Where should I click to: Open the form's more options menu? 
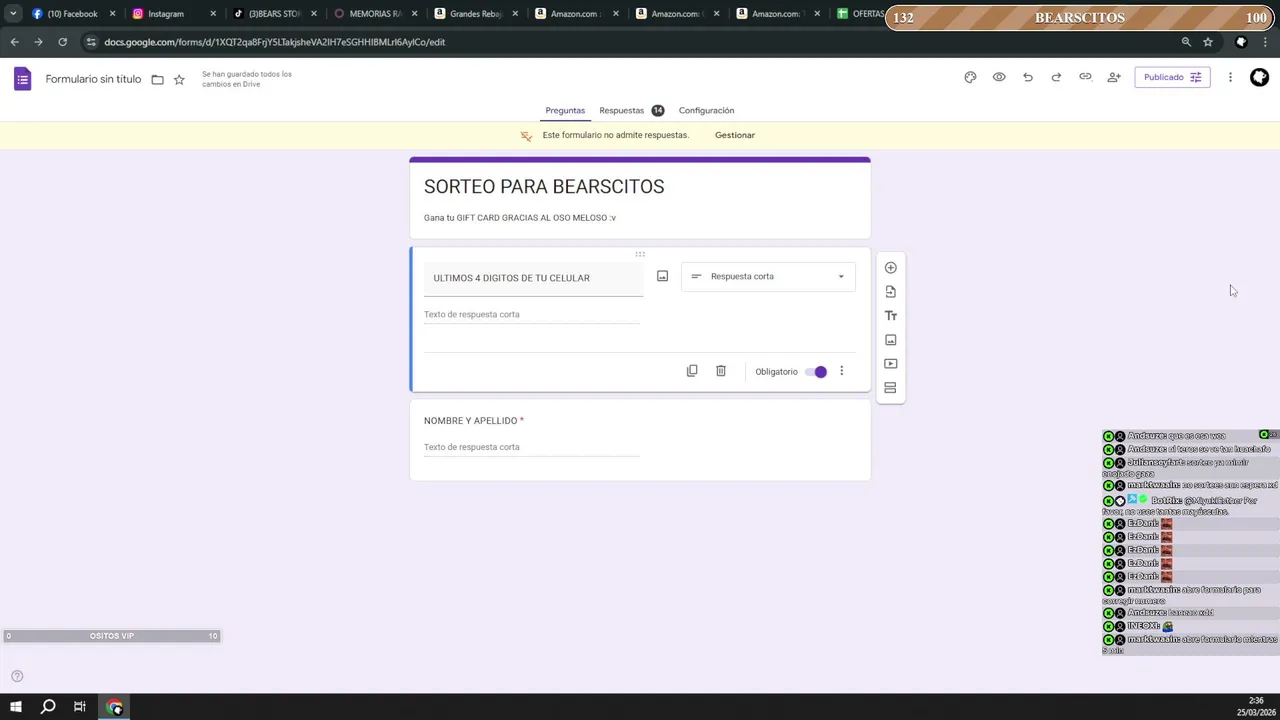(1230, 77)
